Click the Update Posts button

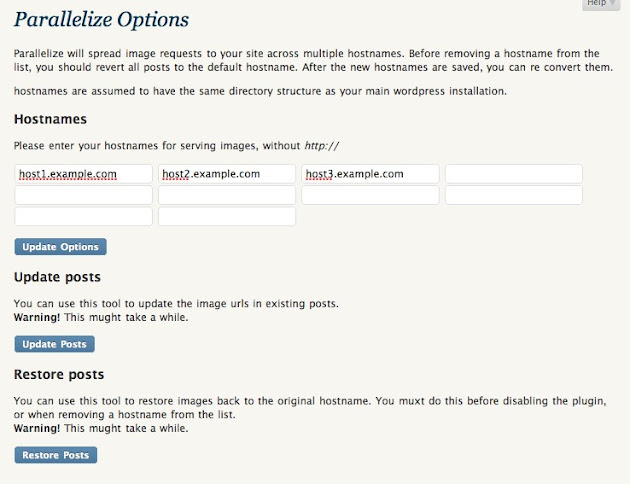pos(55,344)
